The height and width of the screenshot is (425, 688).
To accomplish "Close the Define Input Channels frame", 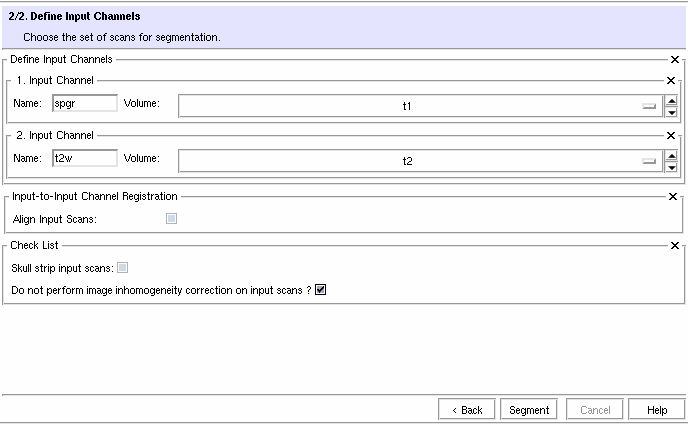I will tap(675, 60).
